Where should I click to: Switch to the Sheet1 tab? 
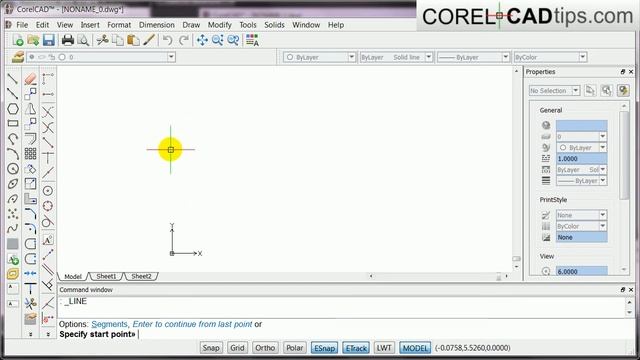point(106,276)
